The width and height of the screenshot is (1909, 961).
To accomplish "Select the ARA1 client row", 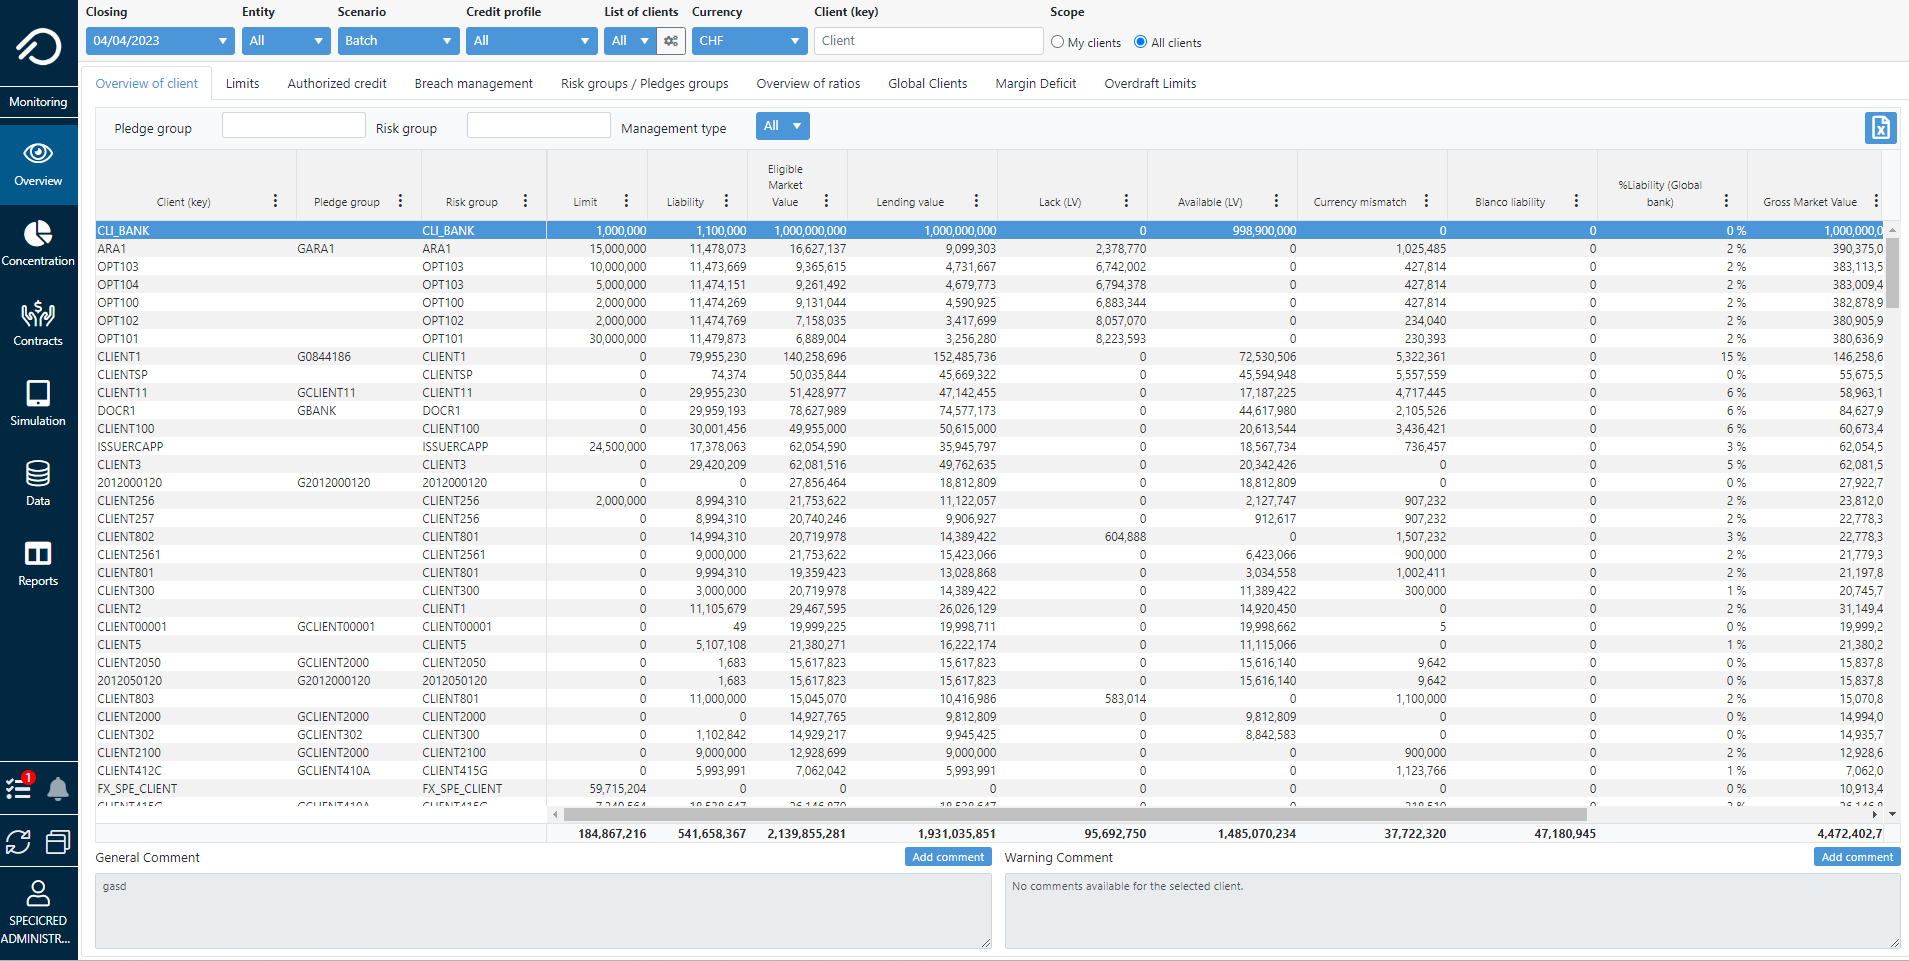I will pos(990,249).
